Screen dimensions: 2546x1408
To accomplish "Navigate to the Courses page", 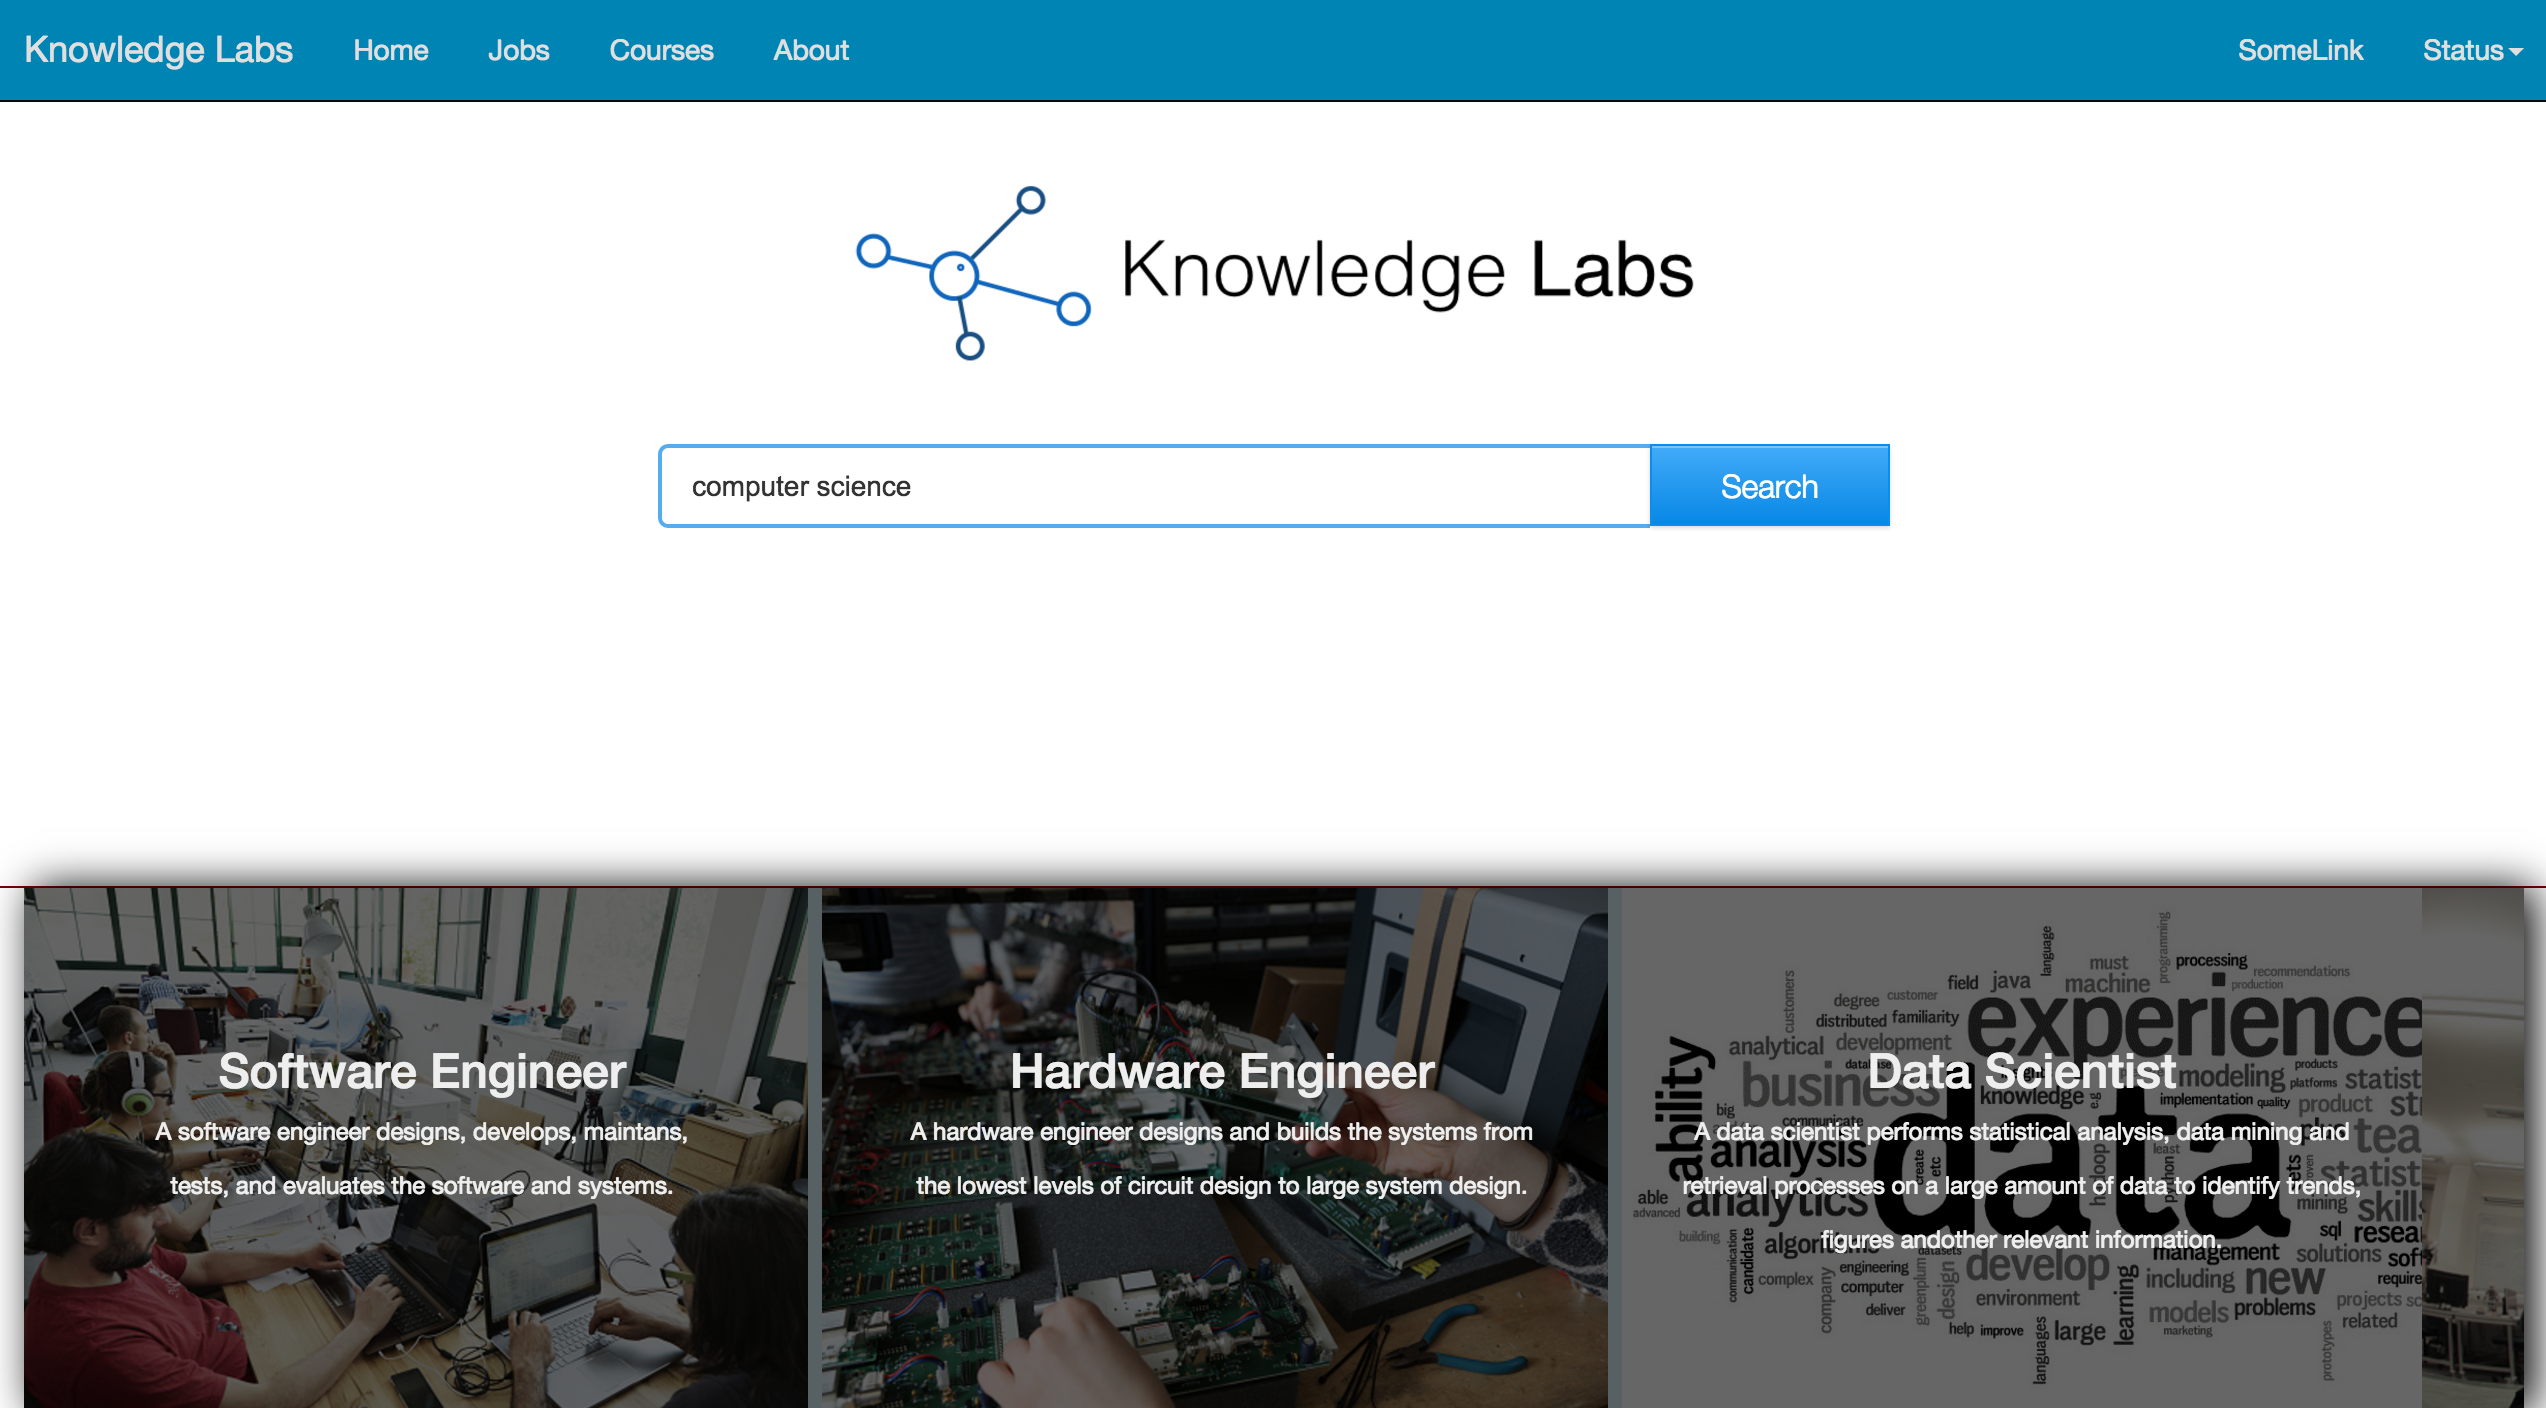I will (661, 50).
